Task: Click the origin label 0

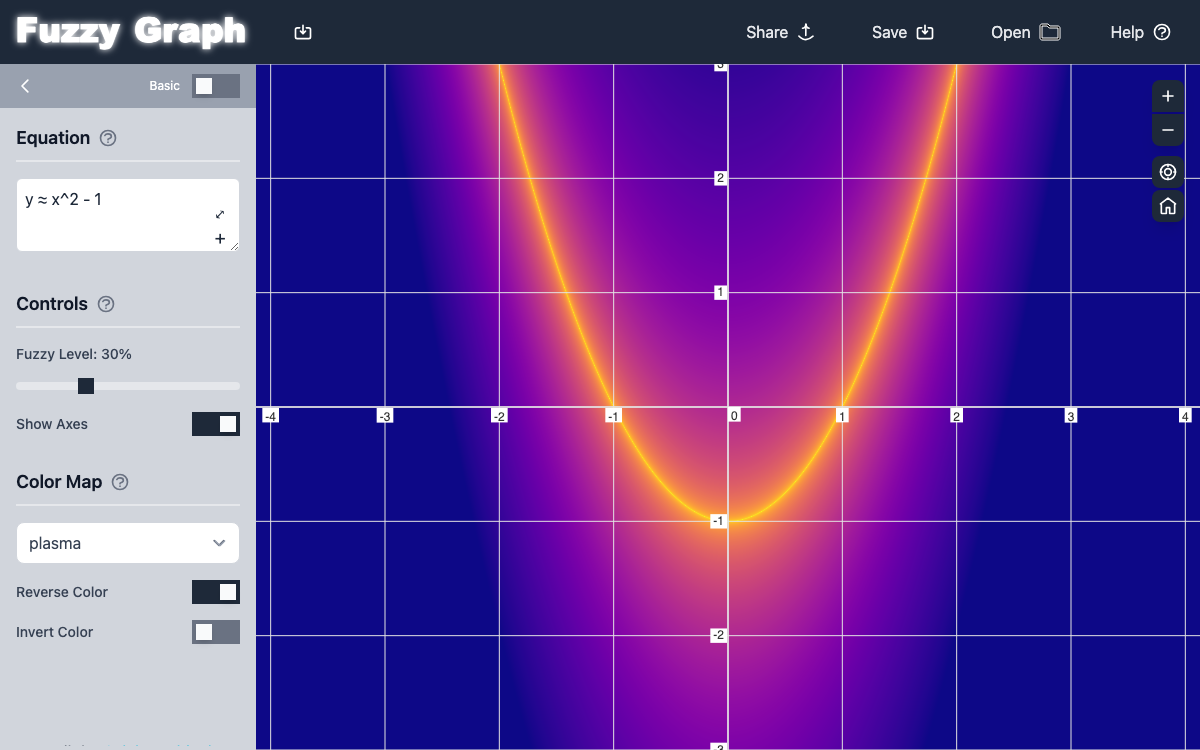Action: point(734,415)
